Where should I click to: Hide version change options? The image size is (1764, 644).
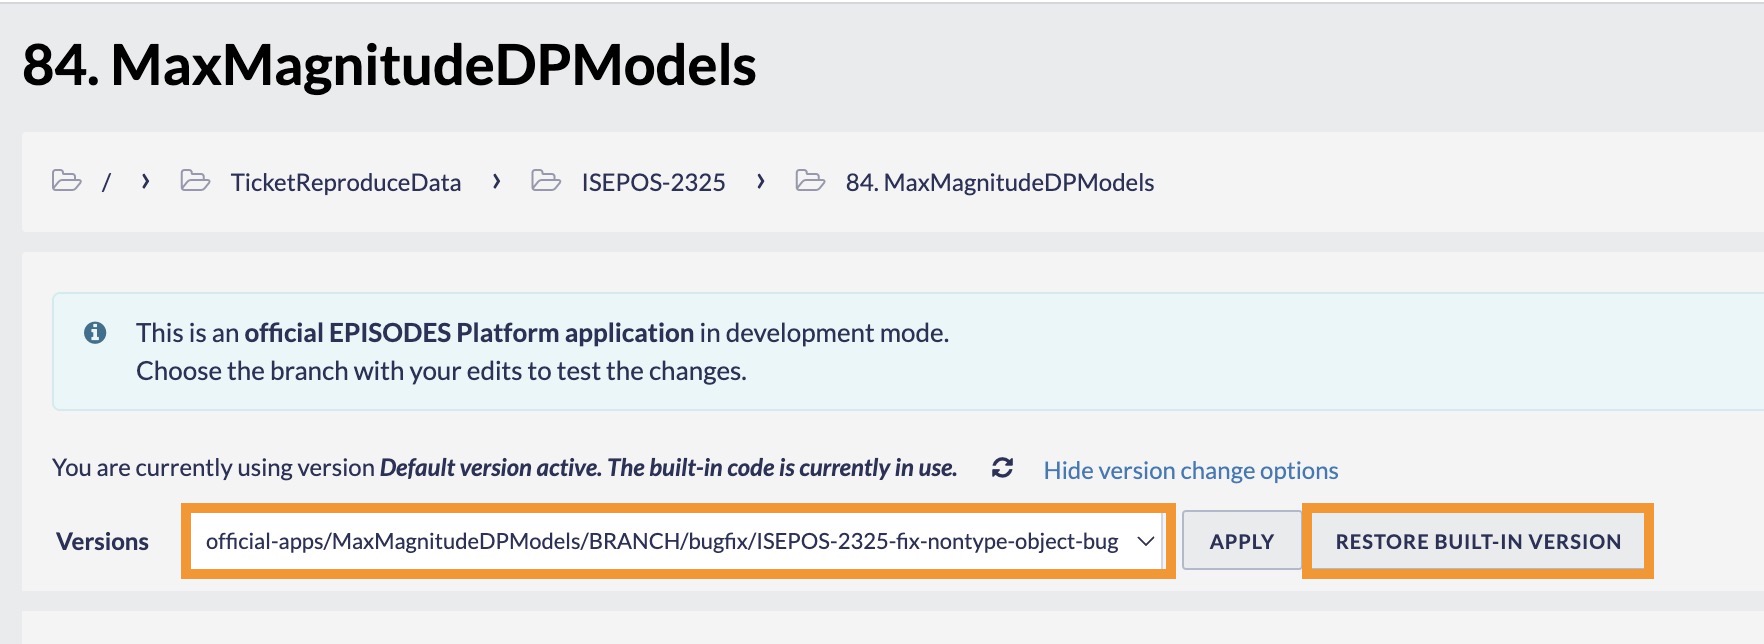tap(1190, 470)
